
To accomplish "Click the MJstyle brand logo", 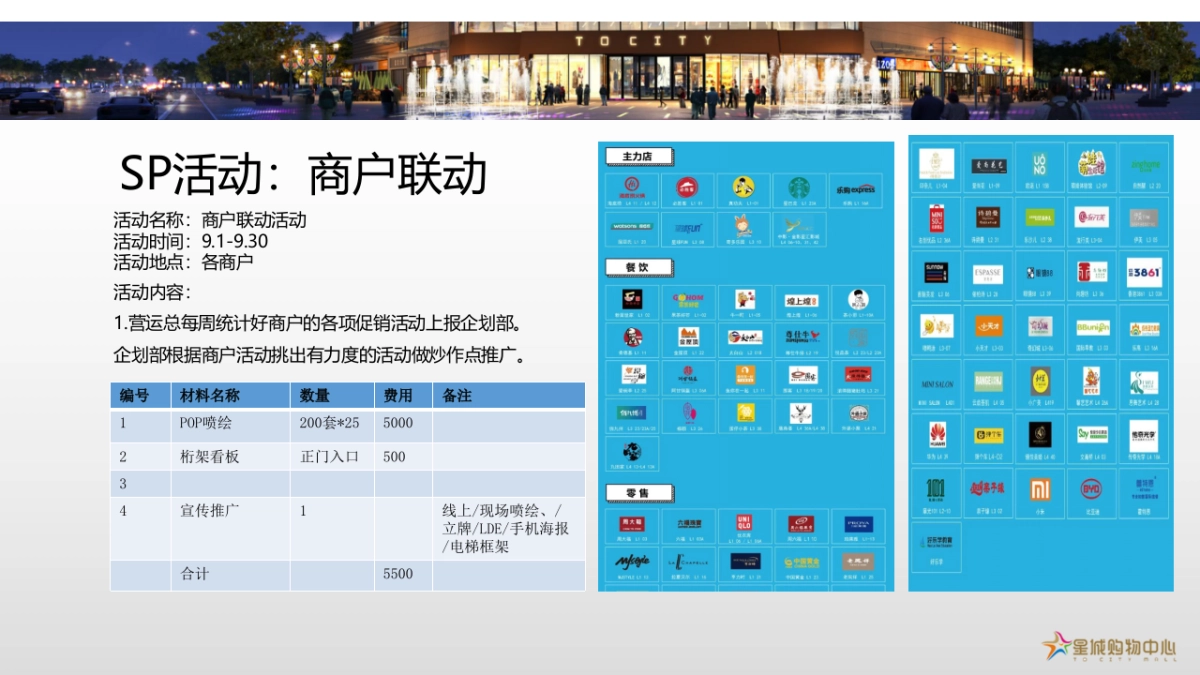I will coord(632,561).
